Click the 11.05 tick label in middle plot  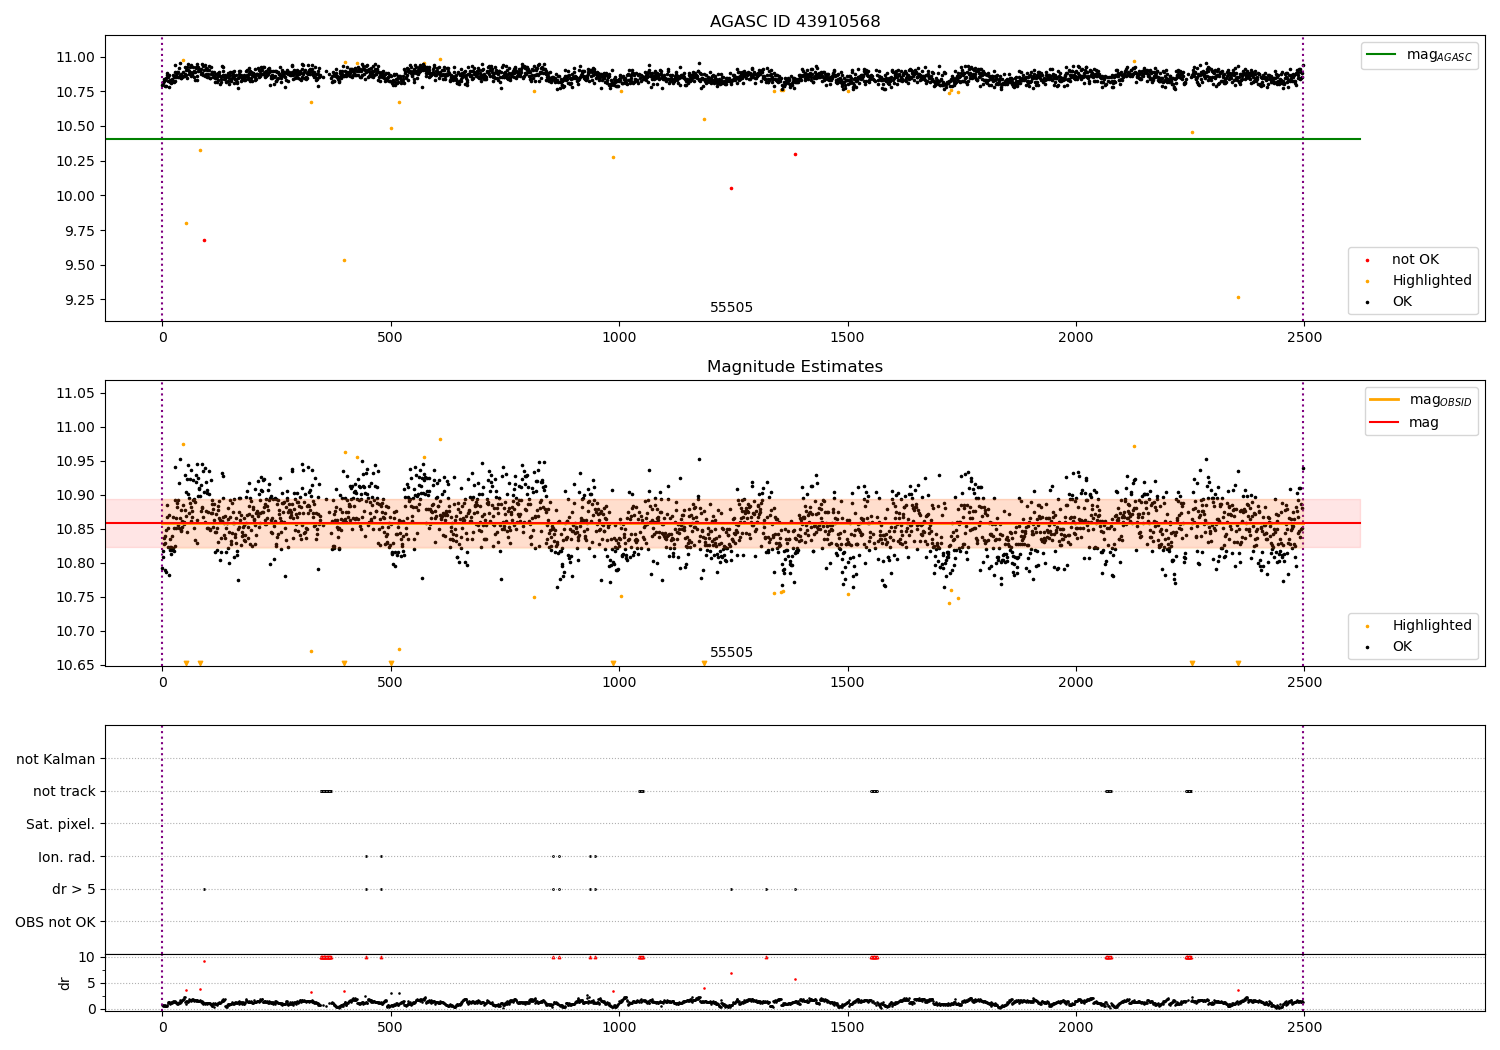click(77, 394)
